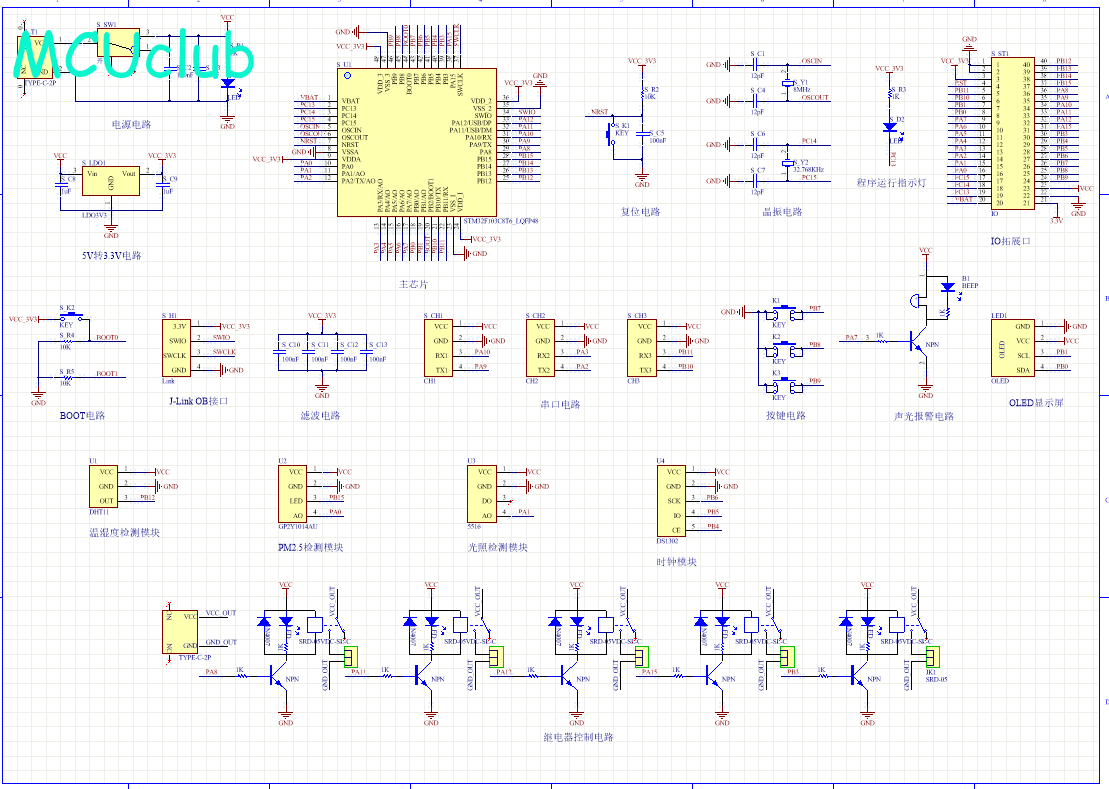Select the 'GND_OUT' label on TYPE-C connector

(x=221, y=642)
